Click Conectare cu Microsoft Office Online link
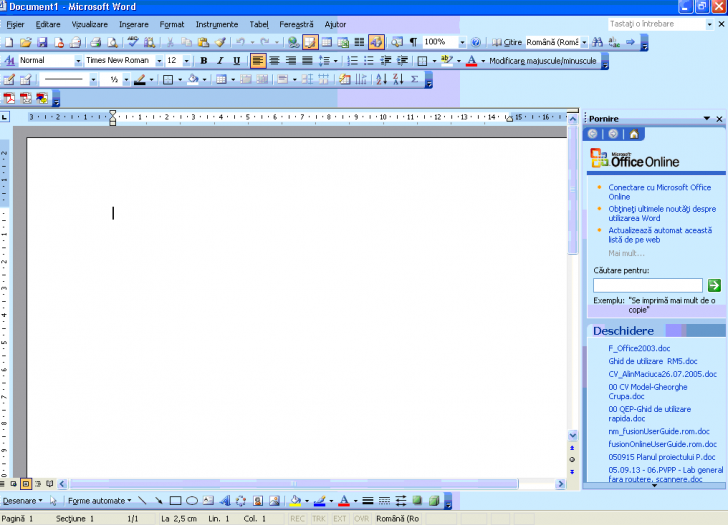728x525 pixels. pos(659,192)
